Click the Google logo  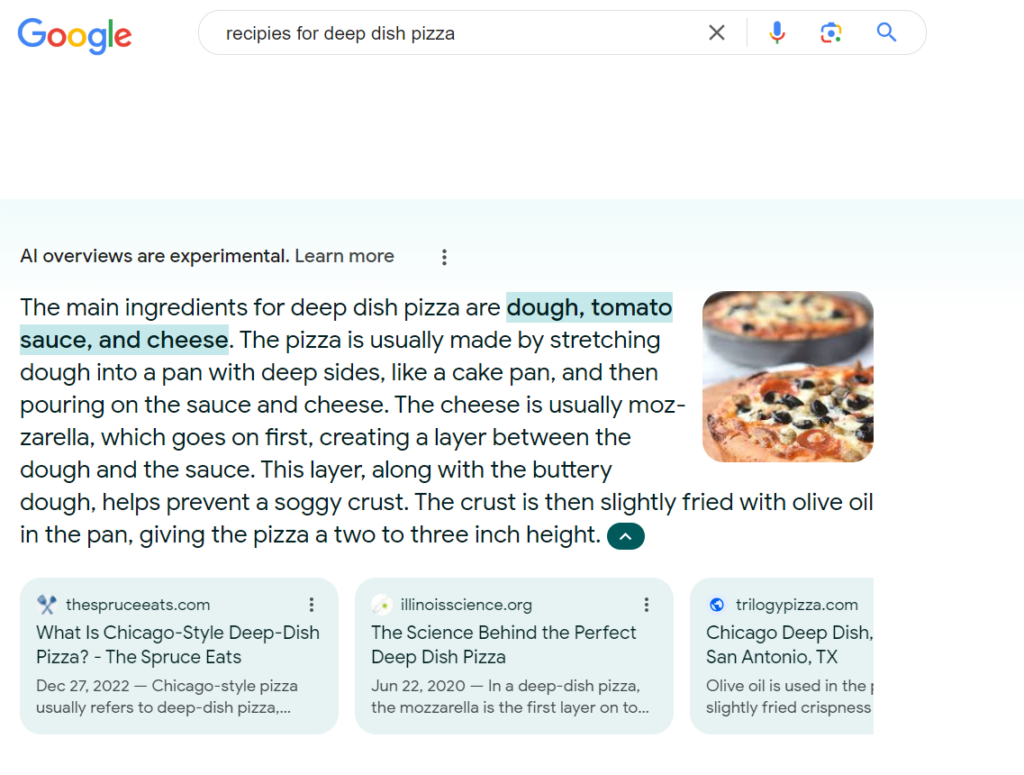75,35
